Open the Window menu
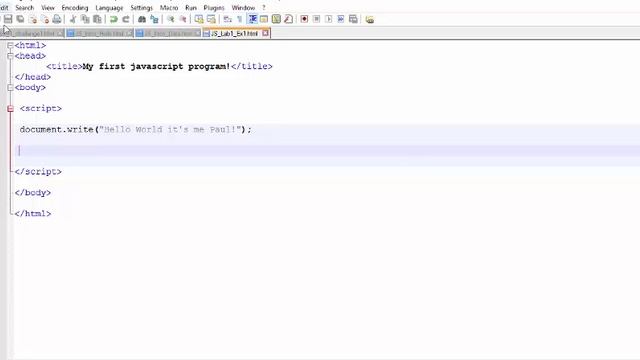This screenshot has width=640, height=360. [x=243, y=8]
